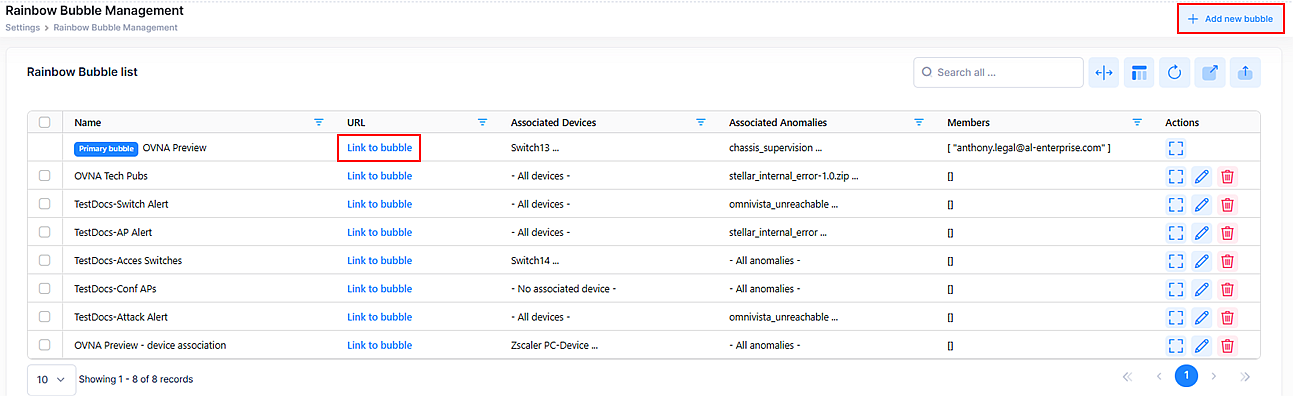Check the OVNA Tech Pubs row checkbox

click(45, 176)
